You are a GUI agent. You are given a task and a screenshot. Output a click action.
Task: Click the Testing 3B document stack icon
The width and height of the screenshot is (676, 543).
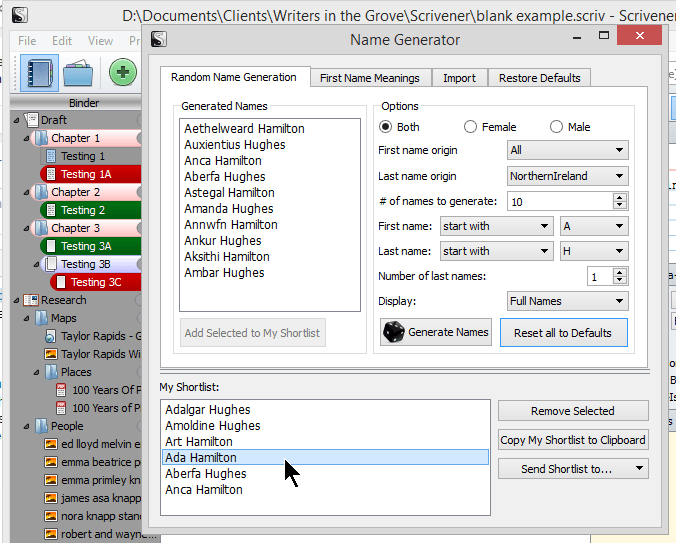click(x=51, y=264)
